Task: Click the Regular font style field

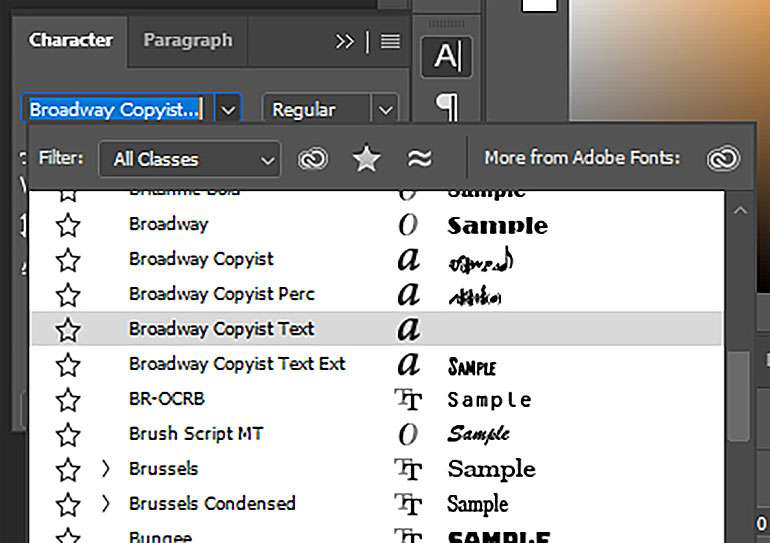Action: tap(316, 110)
